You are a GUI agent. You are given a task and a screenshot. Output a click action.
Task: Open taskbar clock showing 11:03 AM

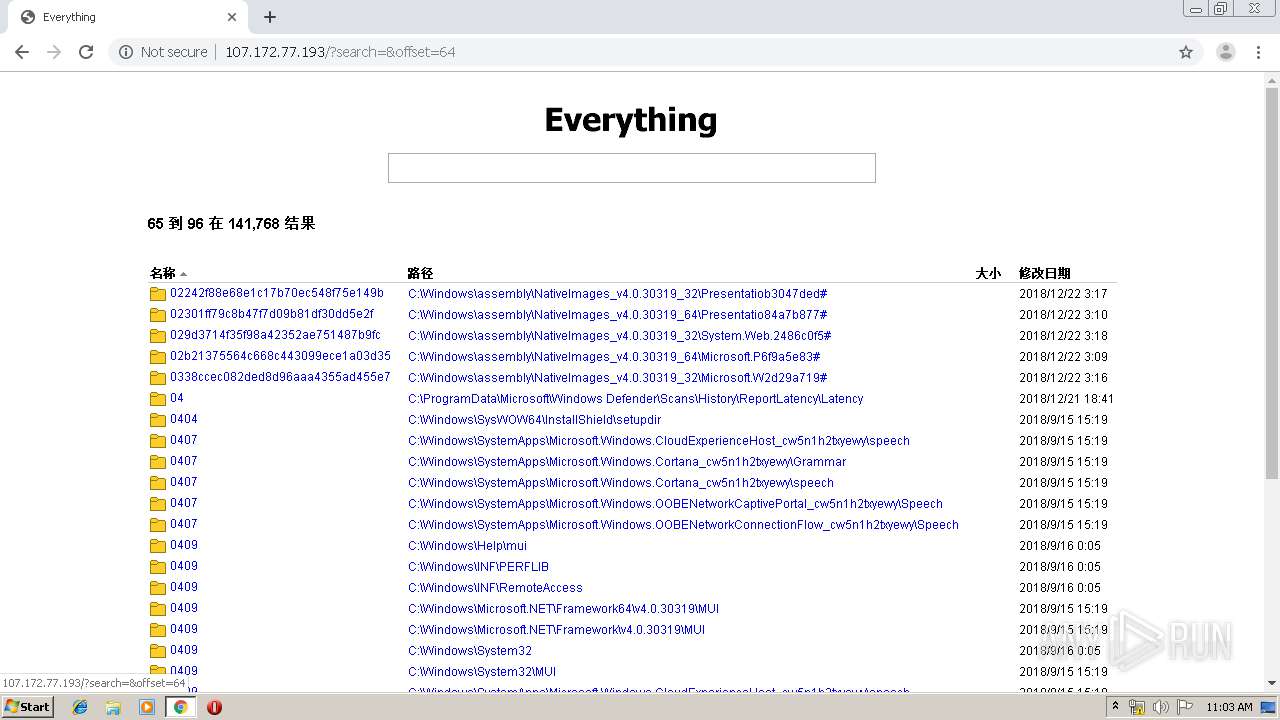tap(1229, 707)
